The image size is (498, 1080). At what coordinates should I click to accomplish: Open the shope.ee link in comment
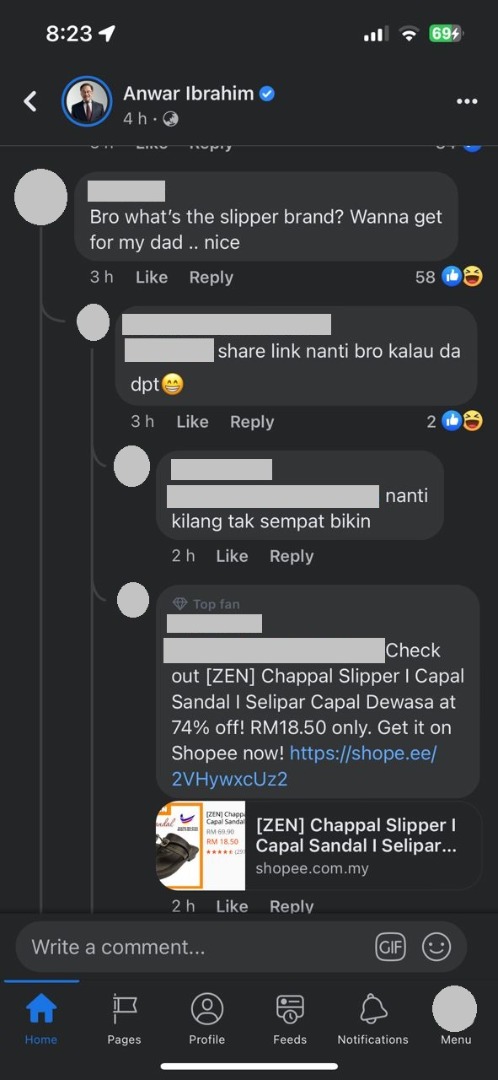pos(304,766)
